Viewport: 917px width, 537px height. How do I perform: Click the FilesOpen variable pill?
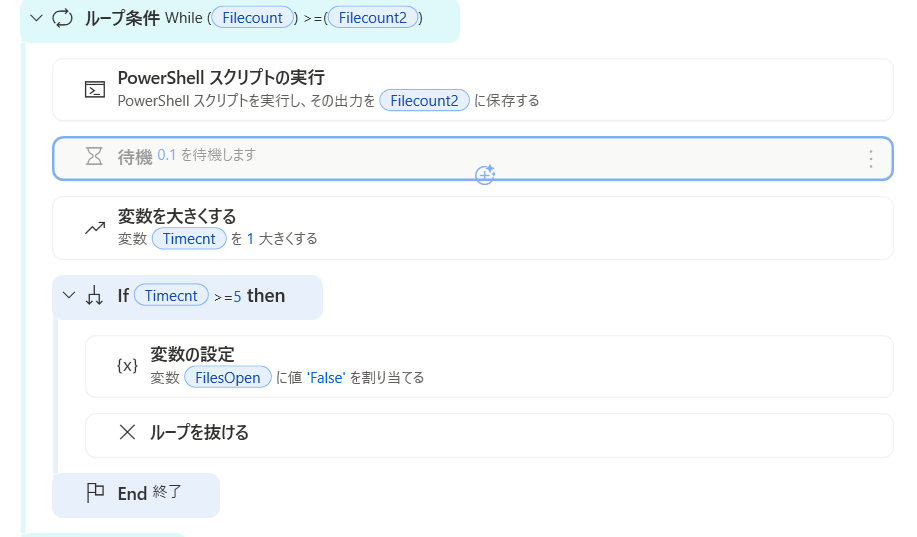(x=227, y=377)
